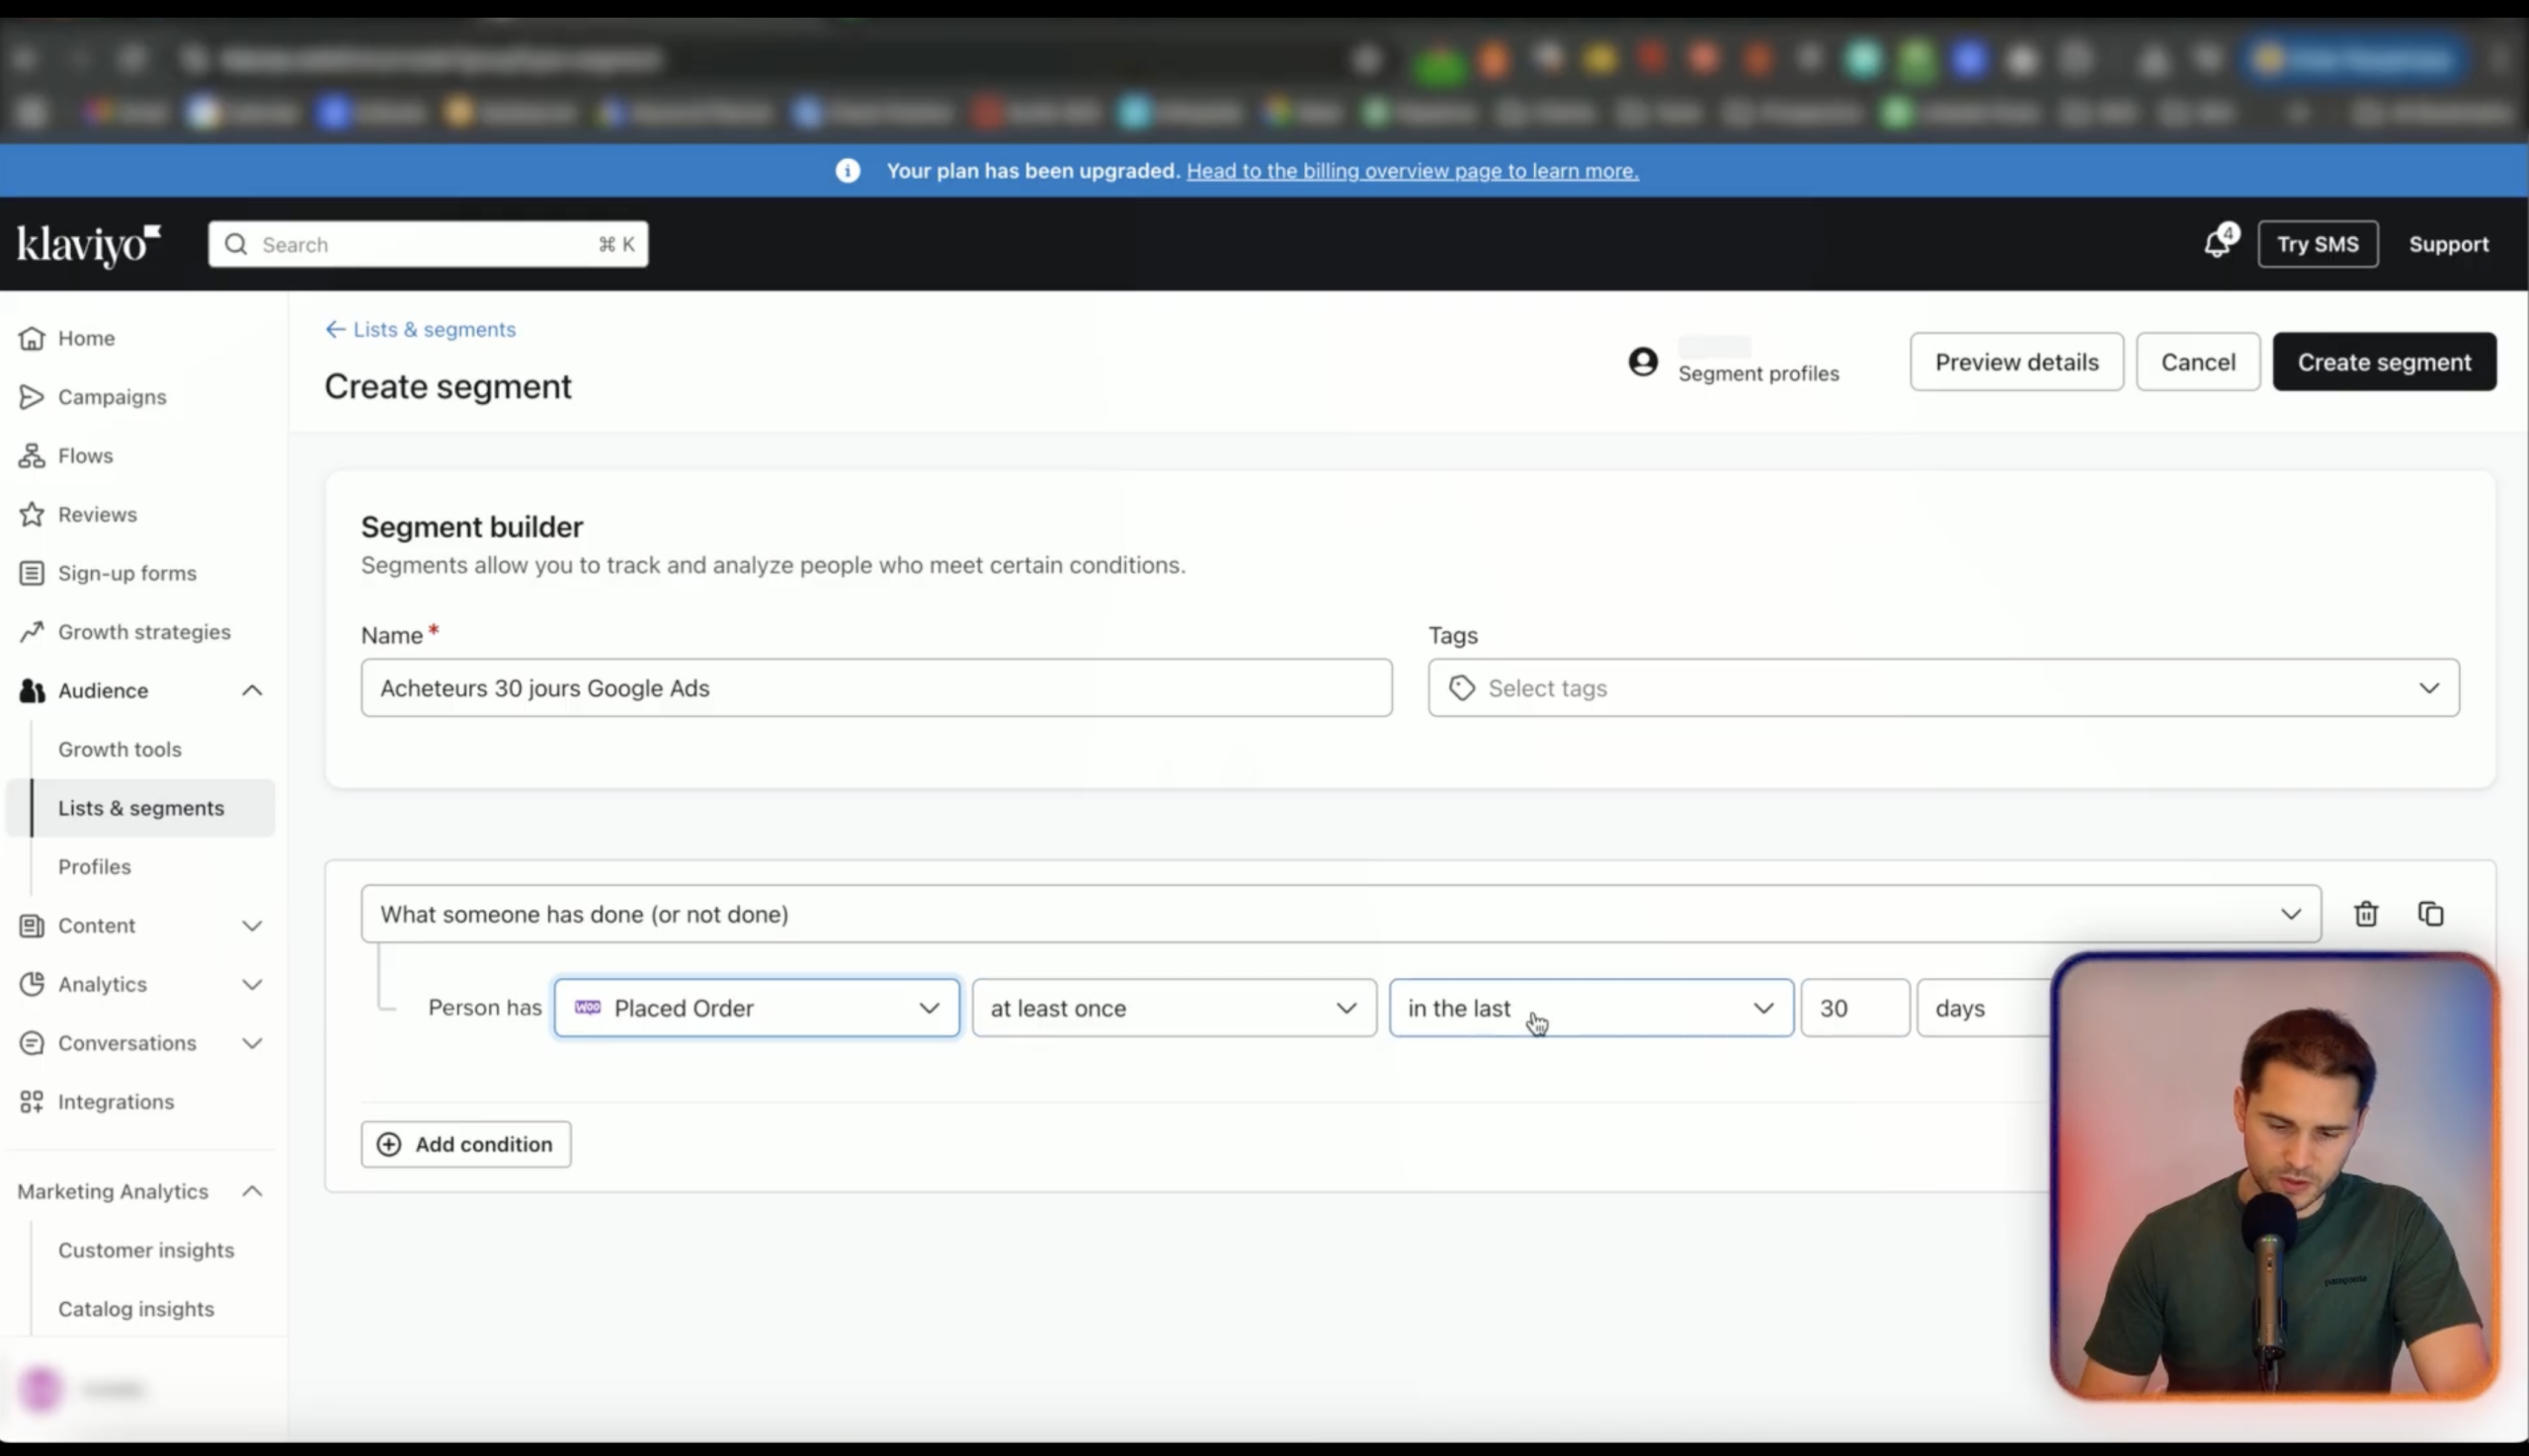The height and width of the screenshot is (1456, 2529).
Task: Expand the Conversations section chevron
Action: (x=252, y=1043)
